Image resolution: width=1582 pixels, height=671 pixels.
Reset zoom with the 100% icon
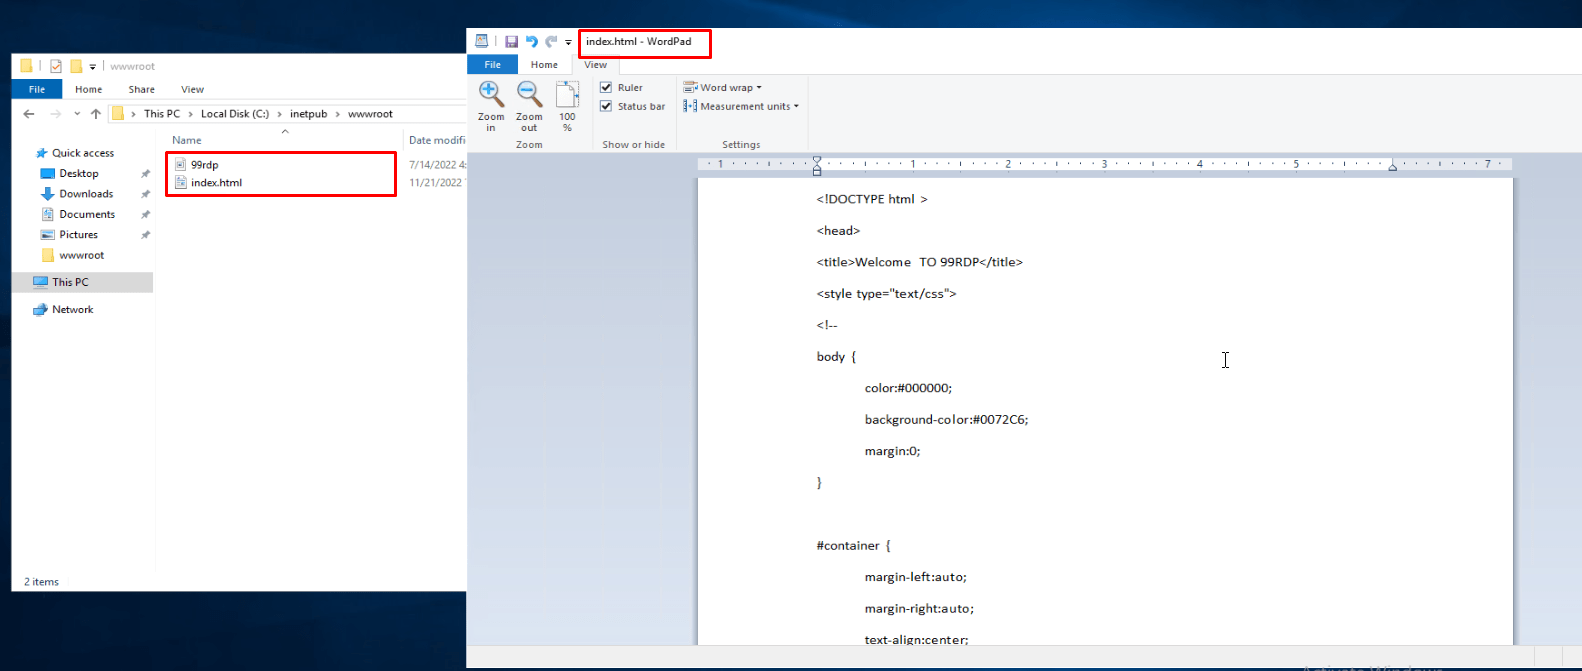point(567,96)
